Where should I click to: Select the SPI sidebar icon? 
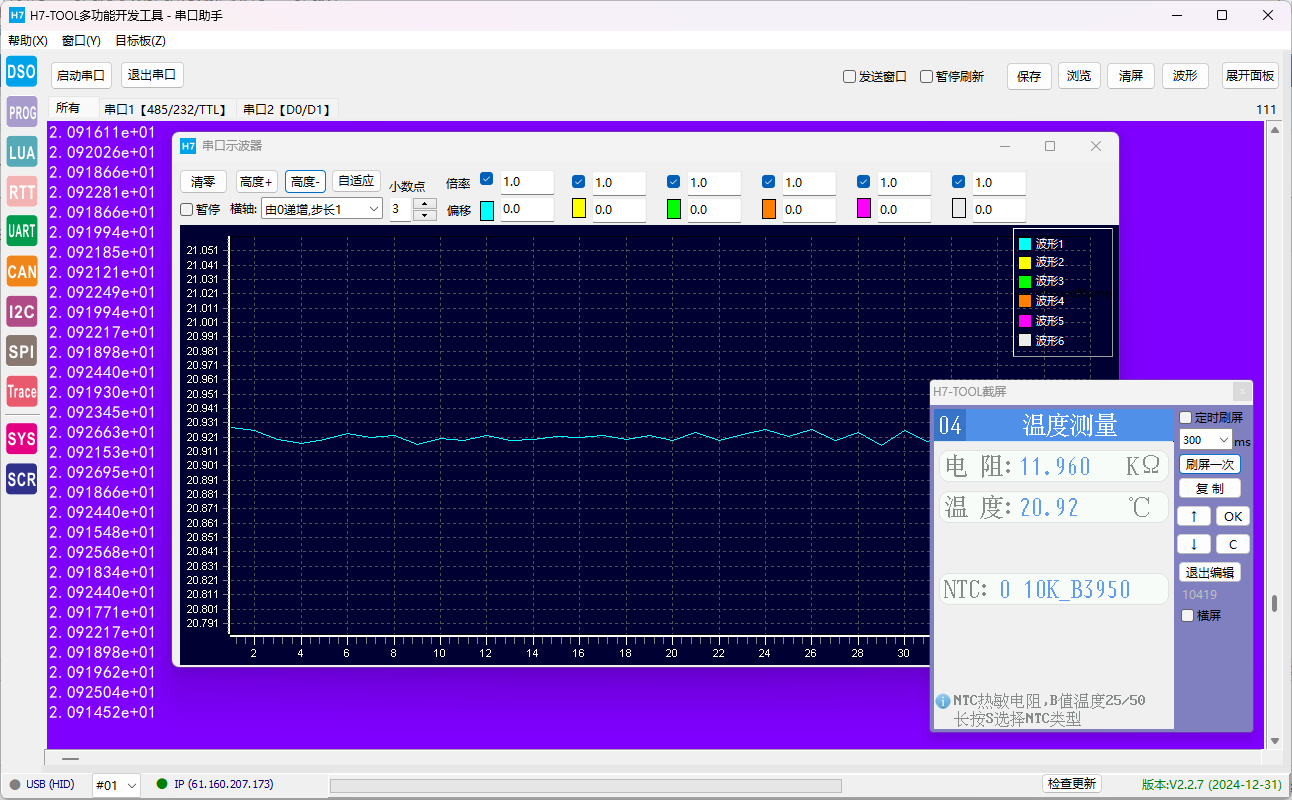[x=22, y=351]
